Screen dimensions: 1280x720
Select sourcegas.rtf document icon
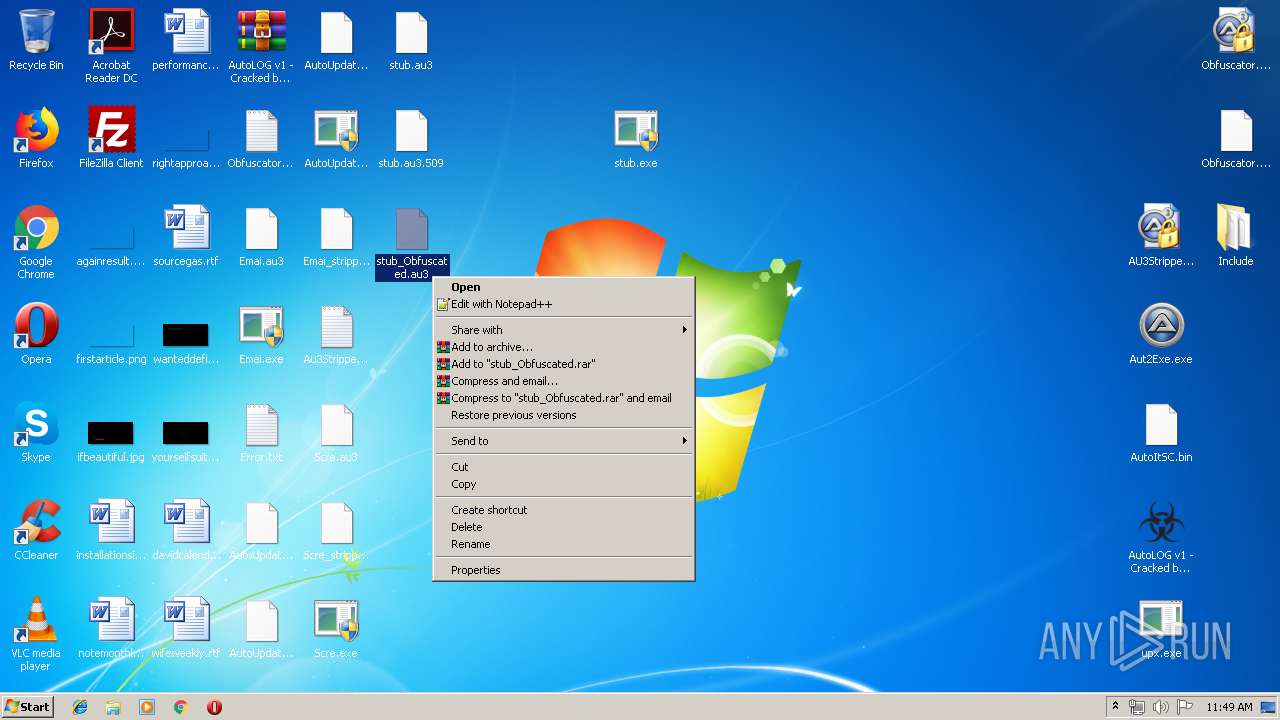click(x=186, y=236)
